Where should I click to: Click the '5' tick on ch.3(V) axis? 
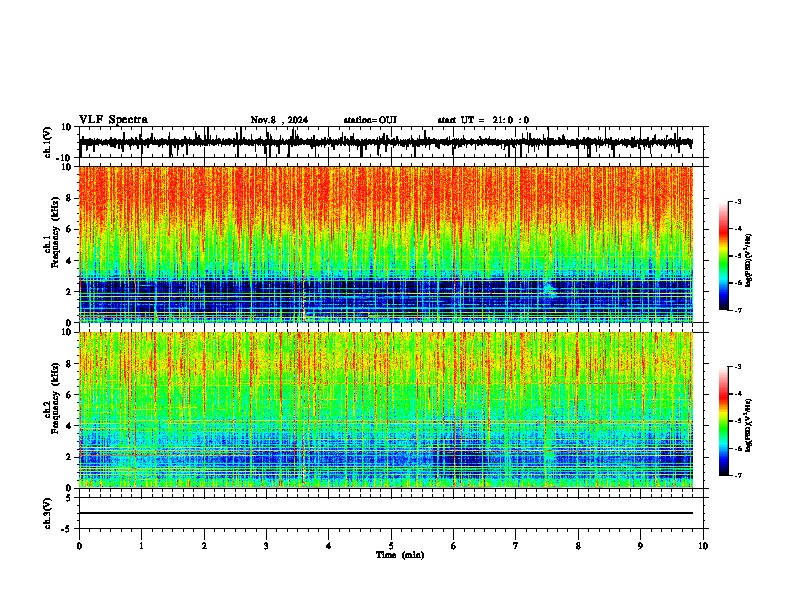click(69, 498)
